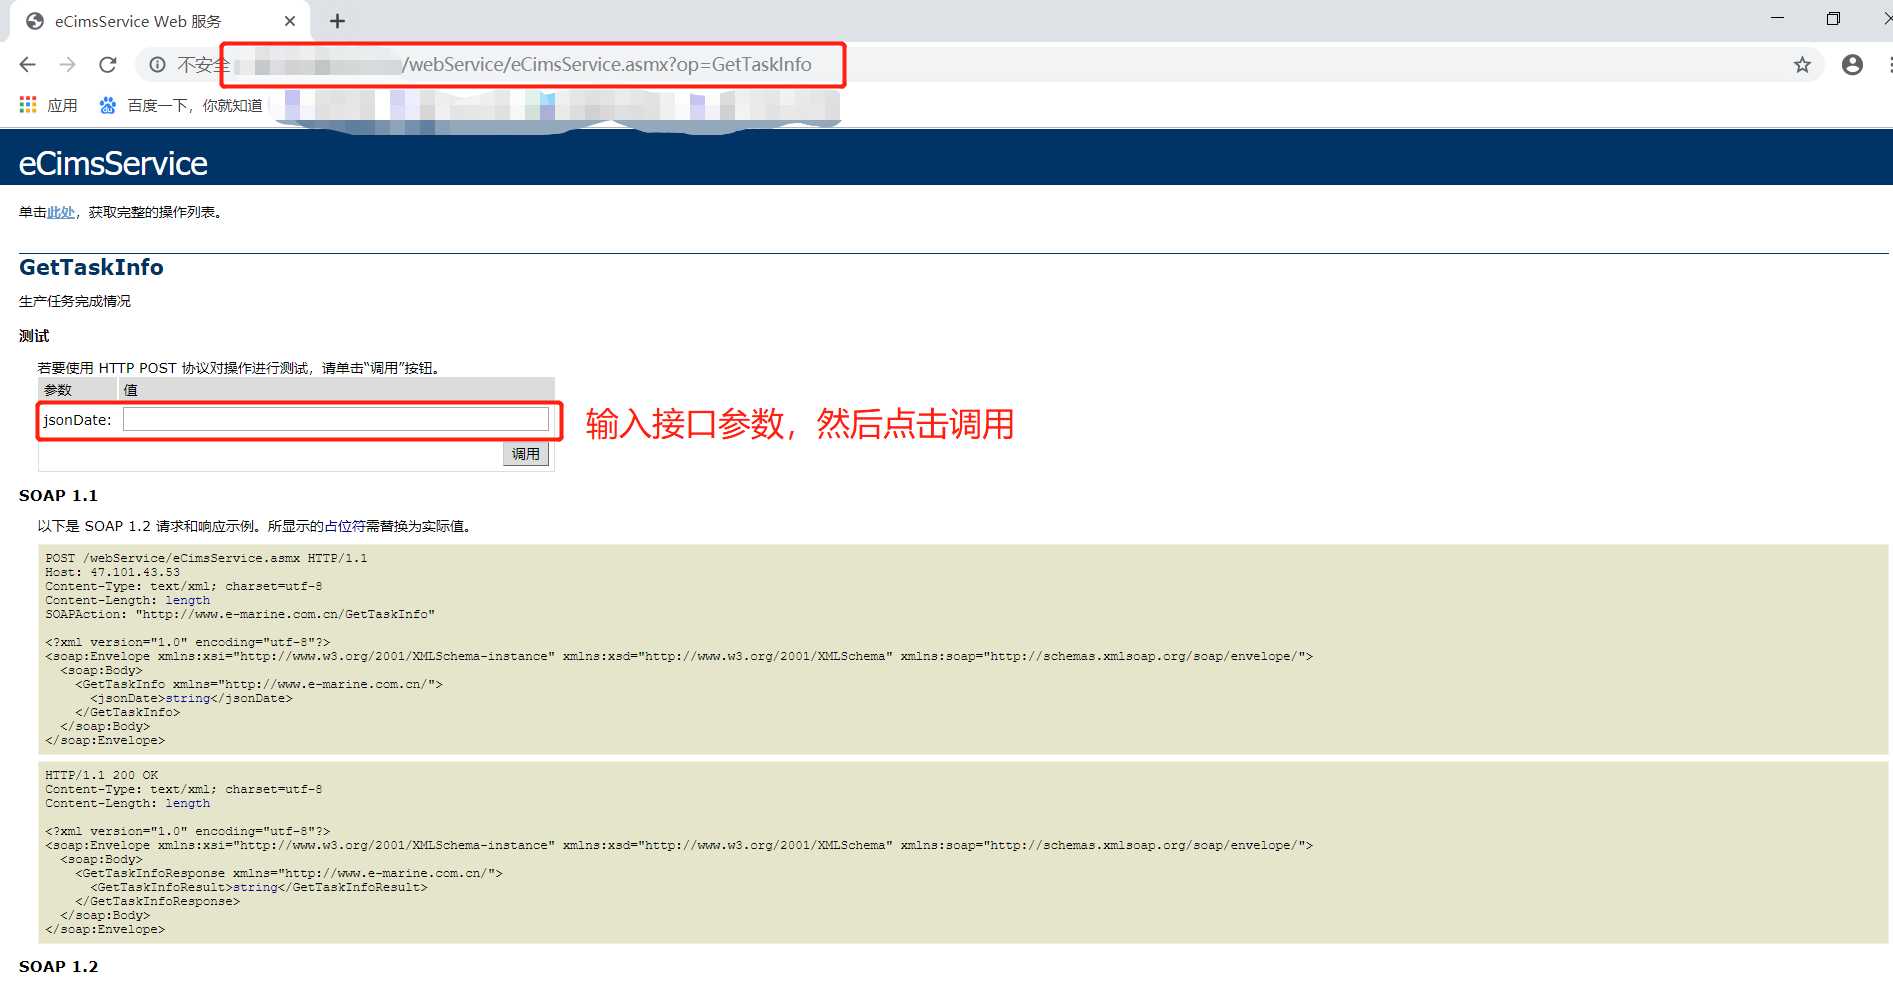1893x989 pixels.
Task: Open the not-secure site info icon
Action: (157, 65)
